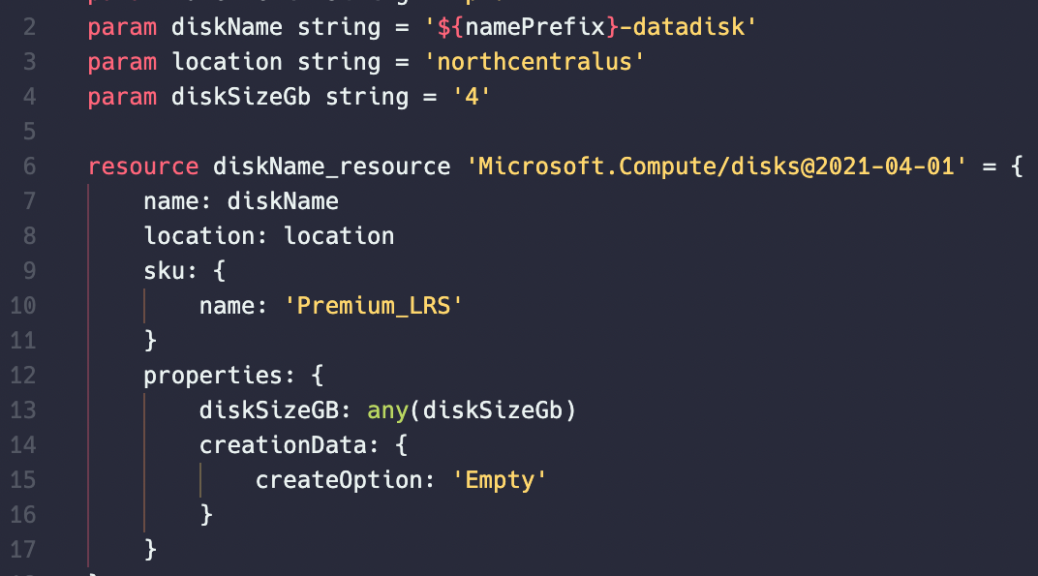1038x576 pixels.
Task: Place cursor in 'Premium_LRS' string
Action: pos(373,306)
